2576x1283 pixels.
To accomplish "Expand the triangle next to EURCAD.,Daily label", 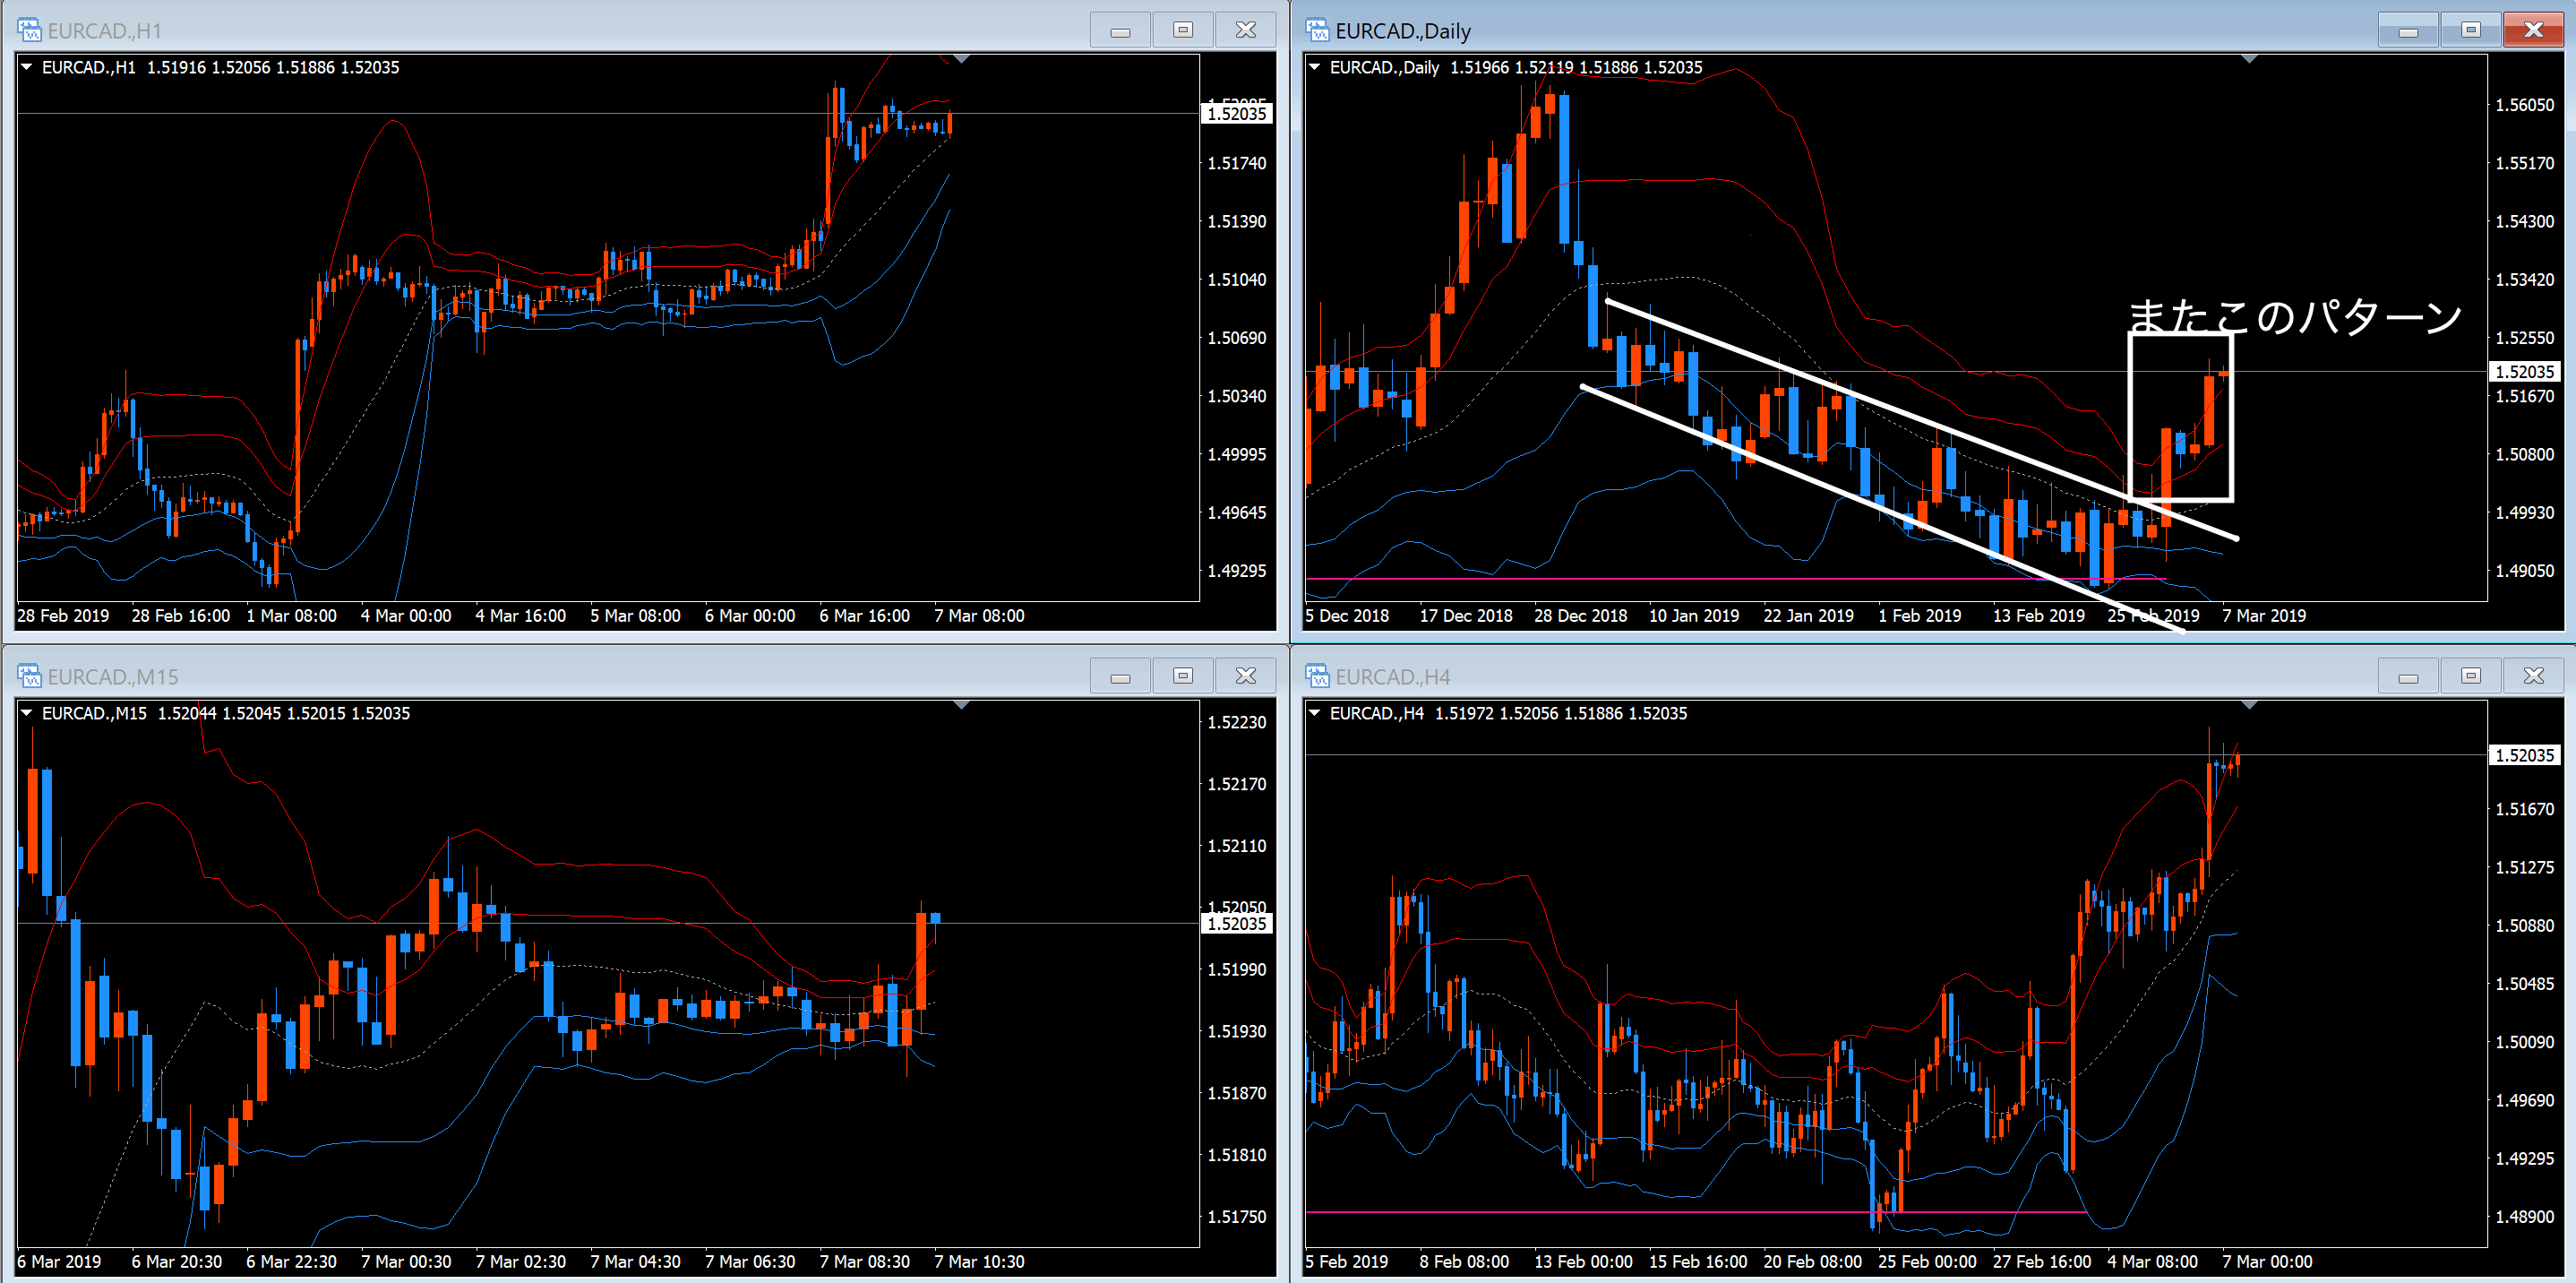I will pyautogui.click(x=1315, y=67).
